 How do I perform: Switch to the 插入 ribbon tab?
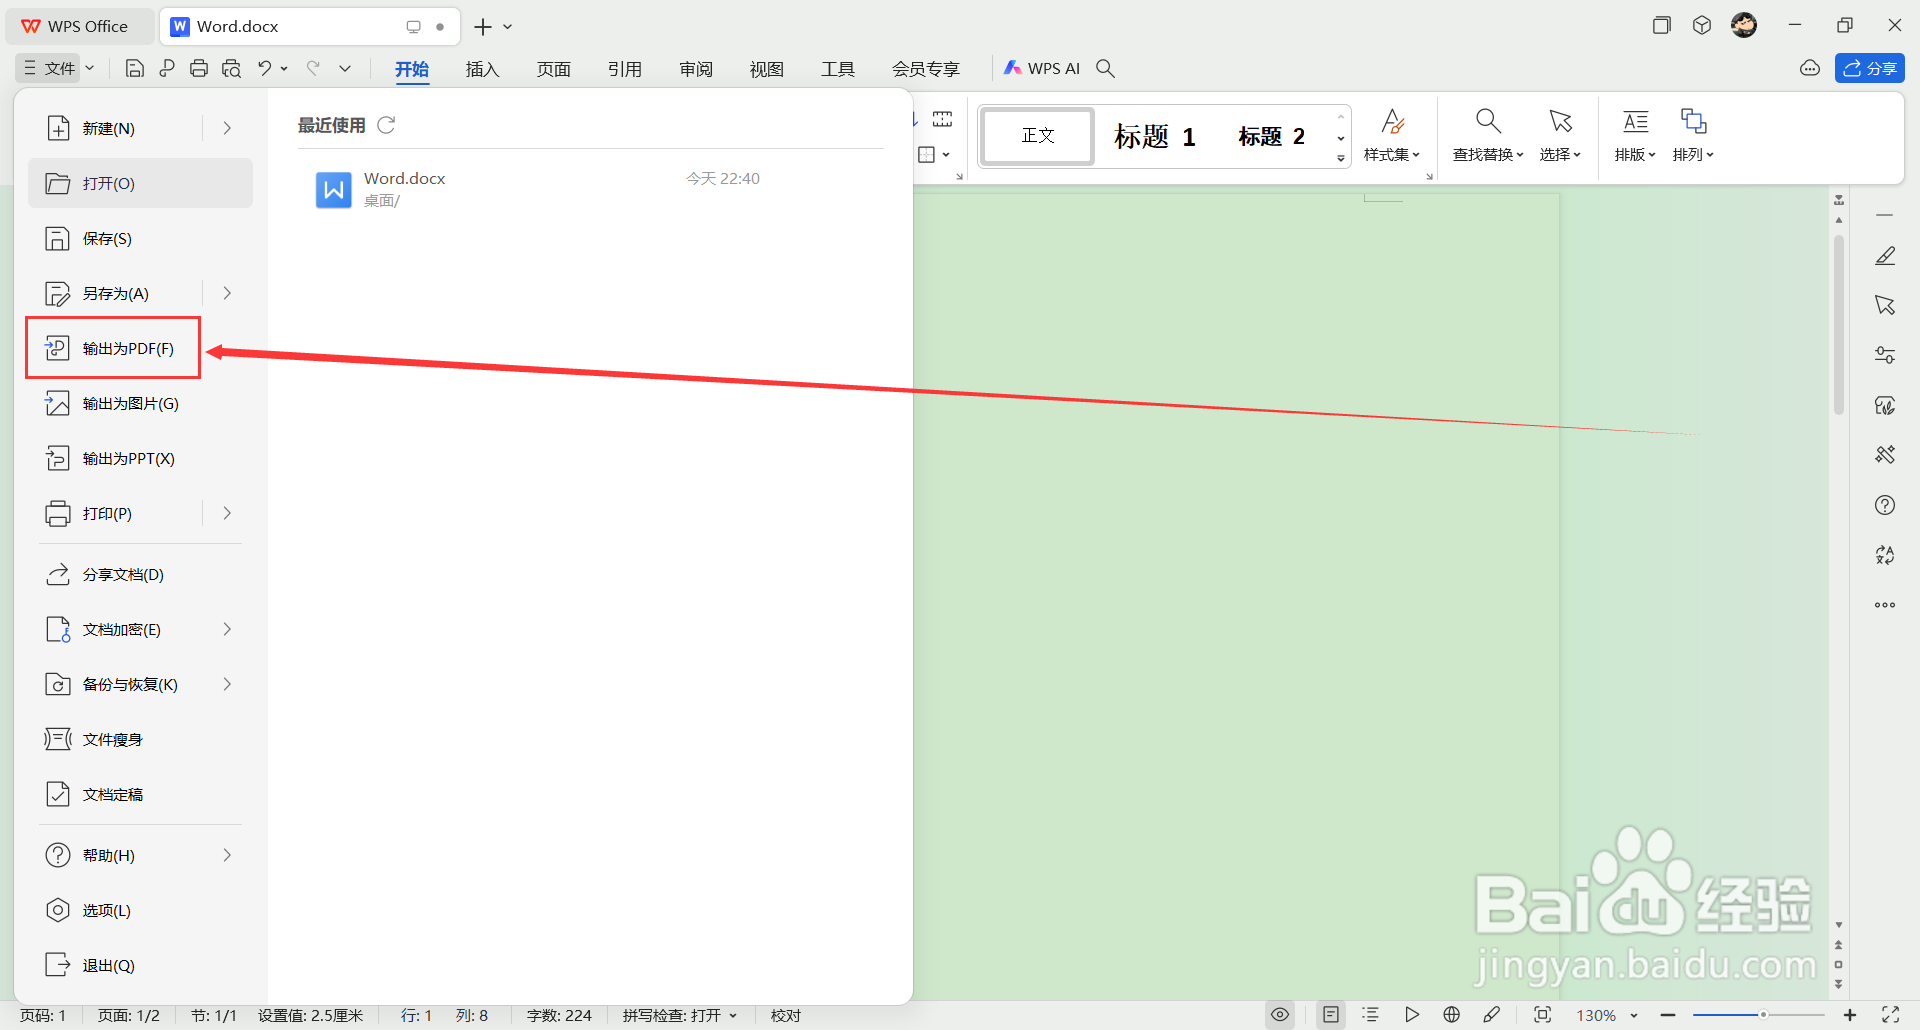pyautogui.click(x=483, y=68)
